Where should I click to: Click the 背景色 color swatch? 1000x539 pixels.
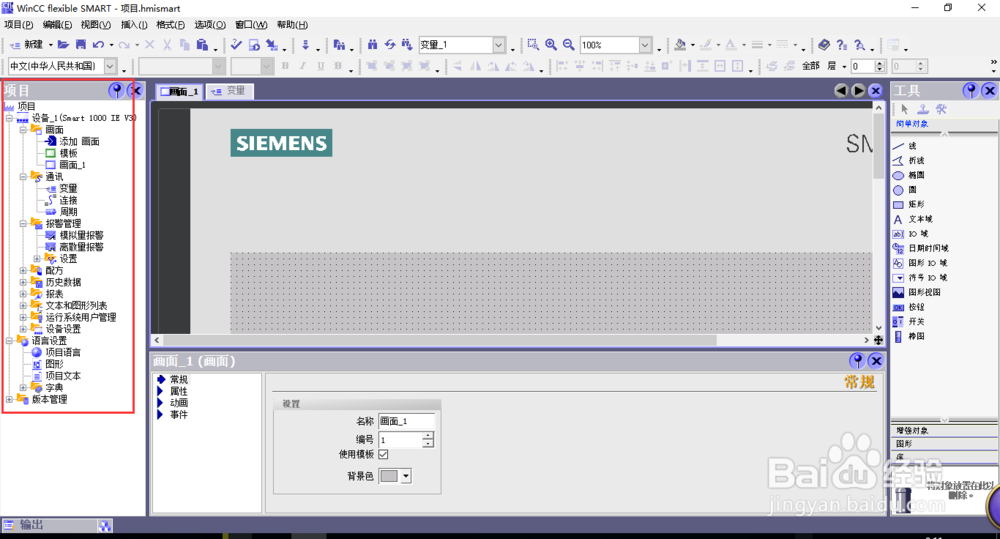[x=389, y=476]
